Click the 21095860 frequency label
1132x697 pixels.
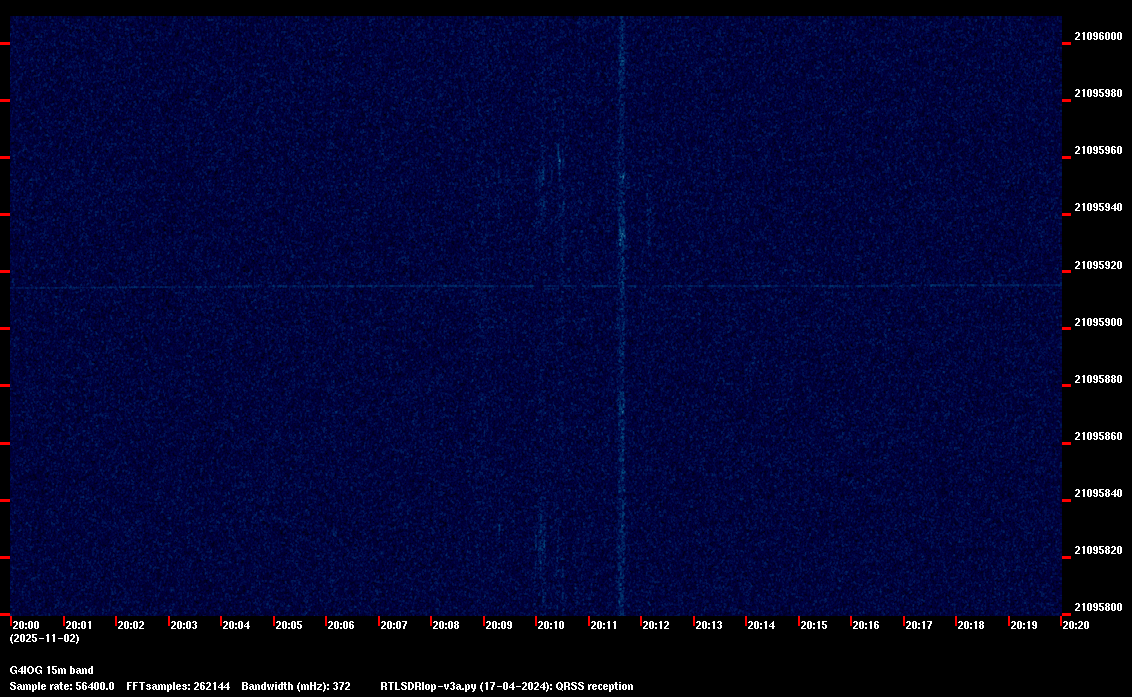(1098, 436)
